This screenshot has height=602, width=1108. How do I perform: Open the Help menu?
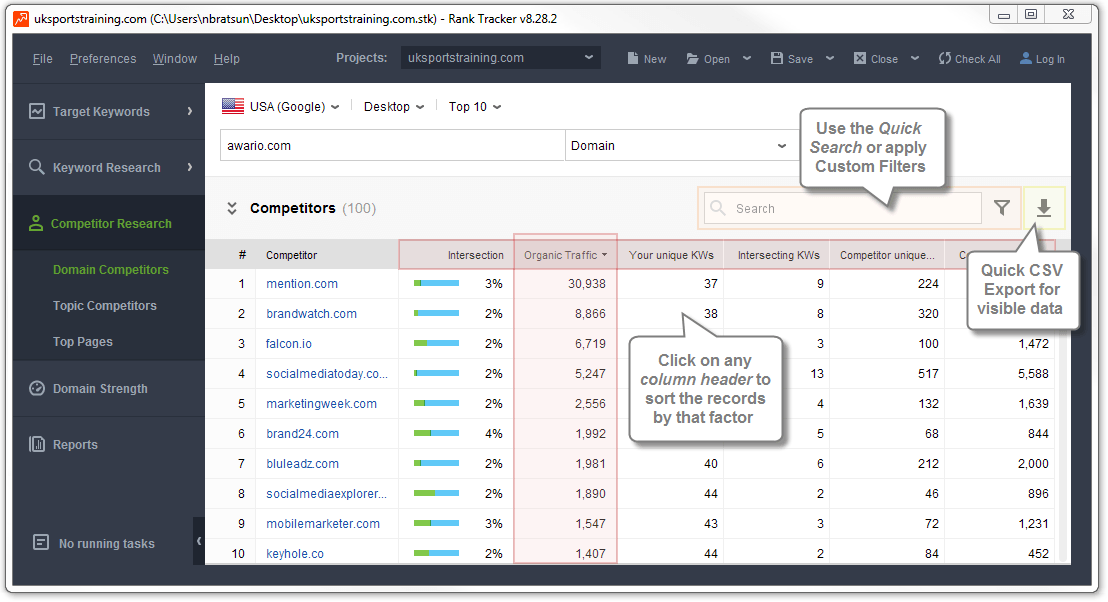click(227, 59)
